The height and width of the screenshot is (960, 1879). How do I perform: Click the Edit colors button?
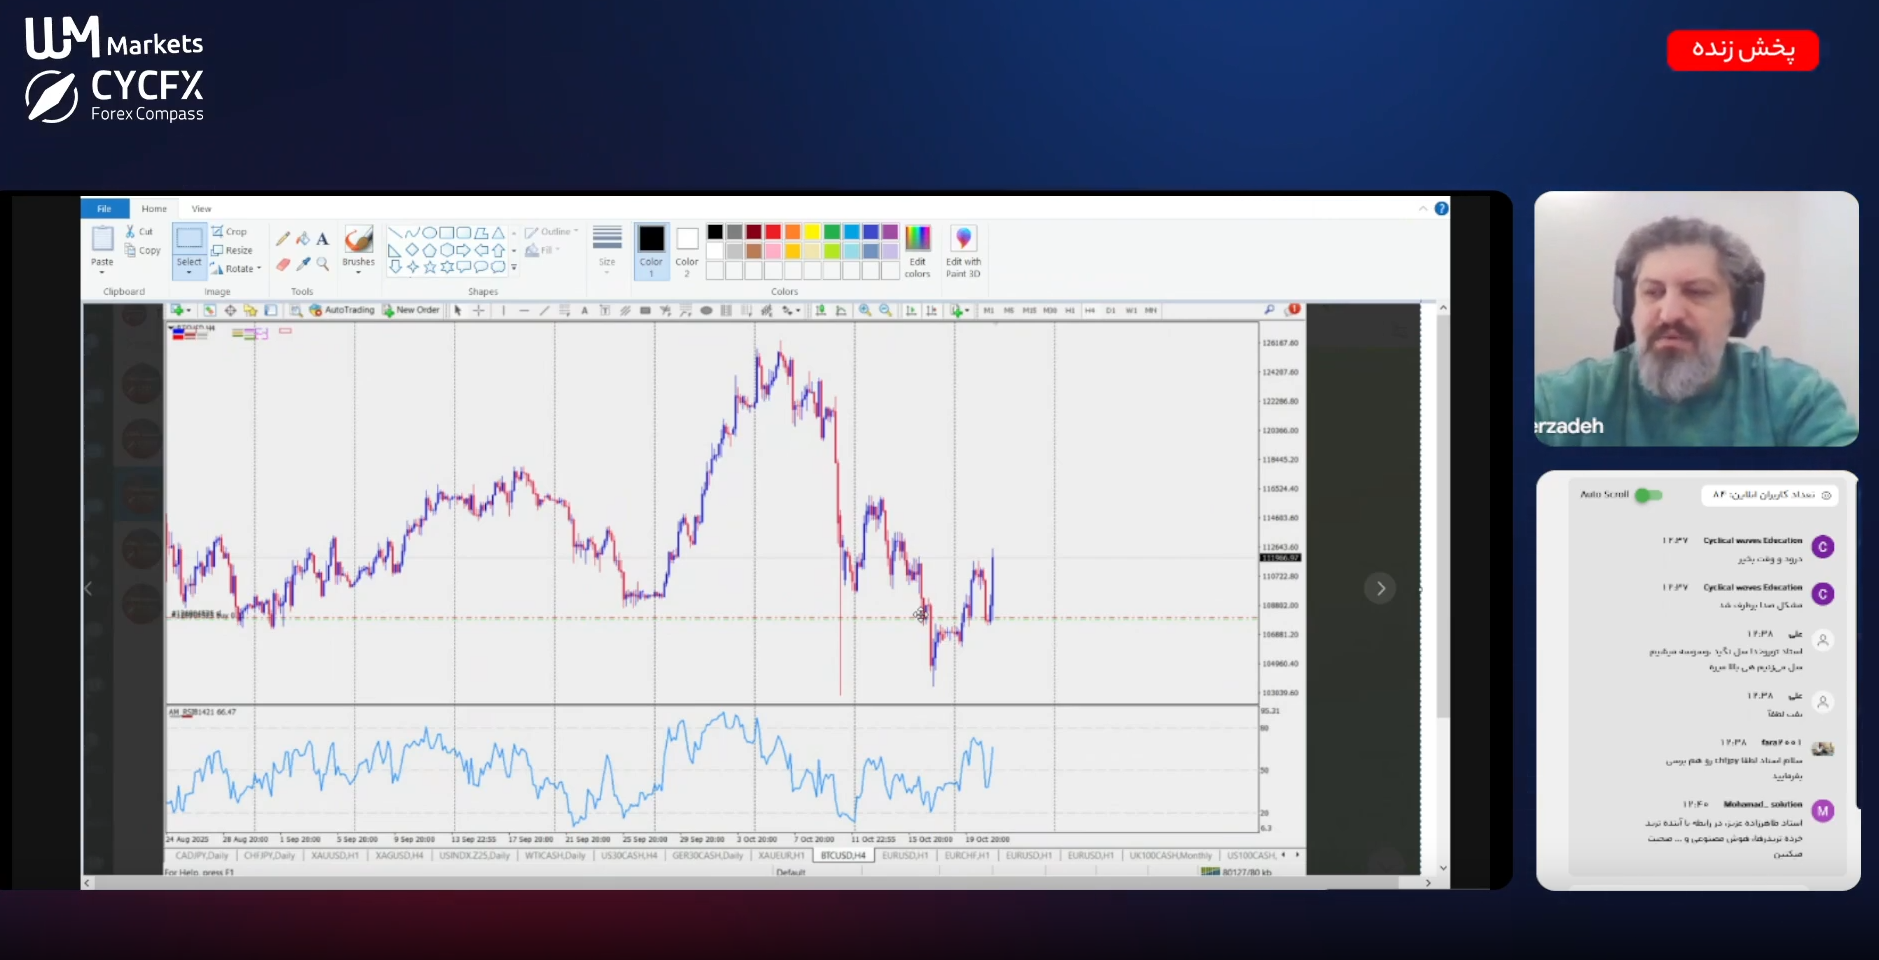(917, 251)
